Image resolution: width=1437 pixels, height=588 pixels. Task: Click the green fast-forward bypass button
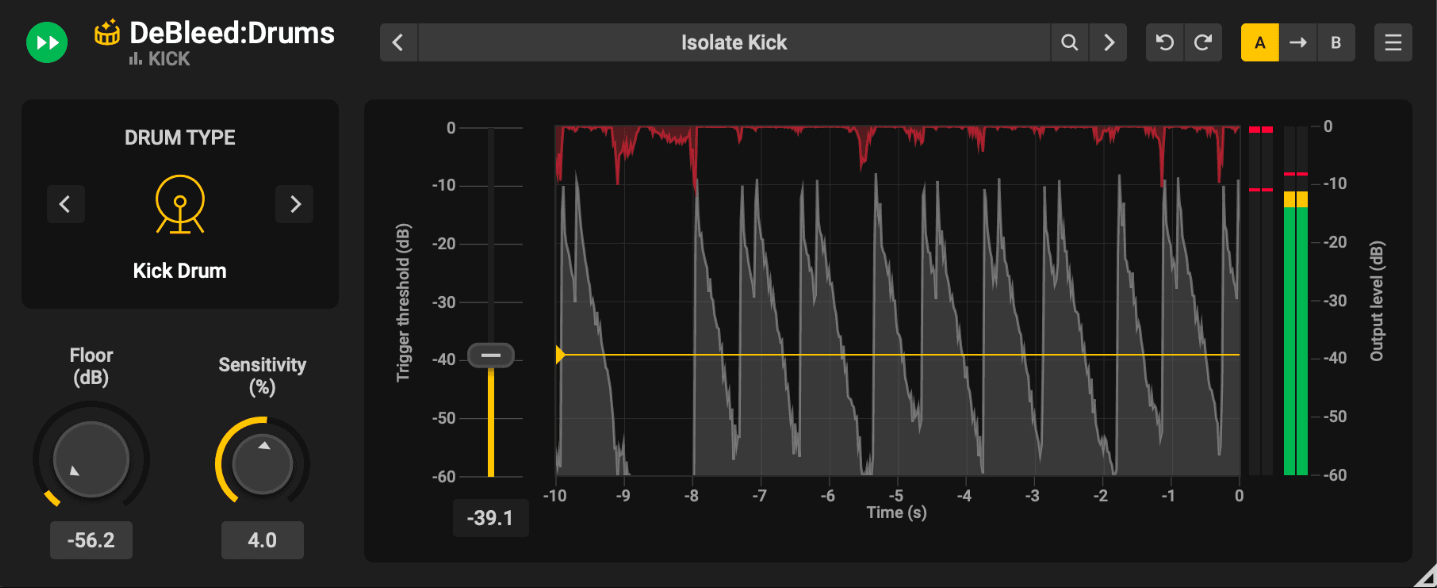(47, 43)
